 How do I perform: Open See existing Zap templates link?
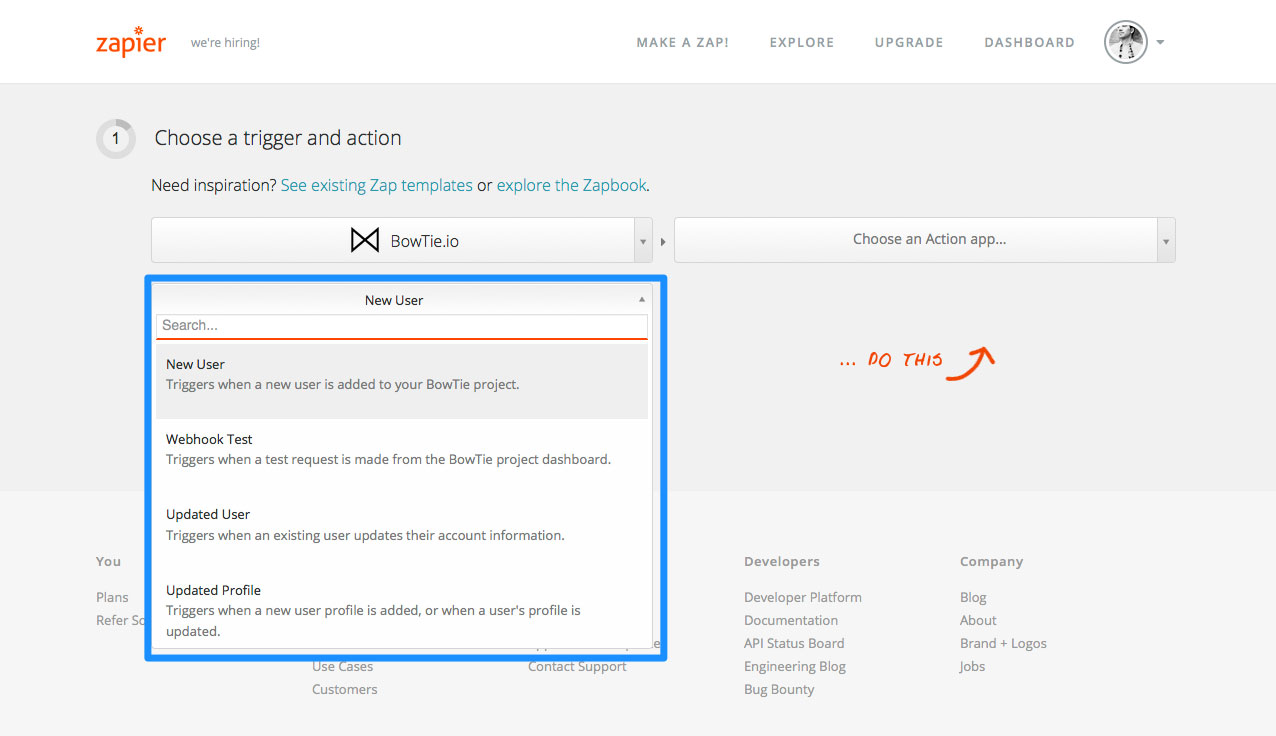(377, 185)
